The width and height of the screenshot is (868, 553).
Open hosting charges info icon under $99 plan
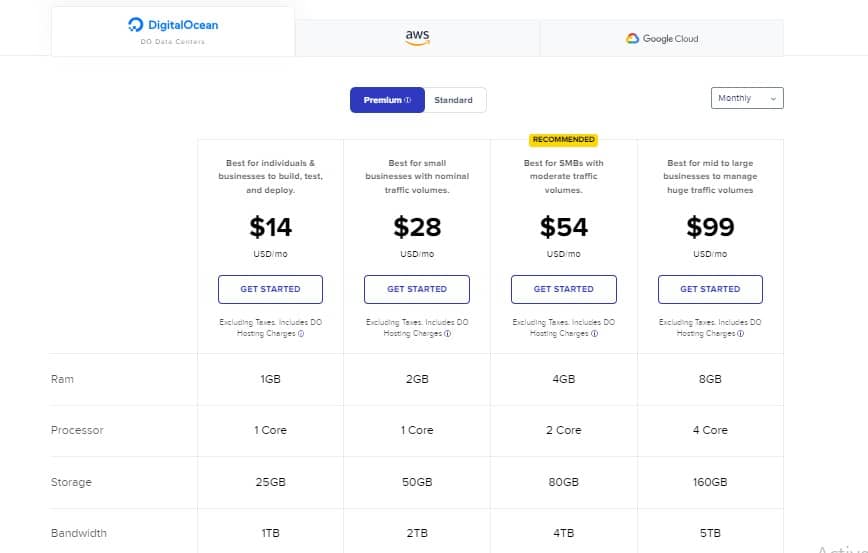(x=741, y=334)
